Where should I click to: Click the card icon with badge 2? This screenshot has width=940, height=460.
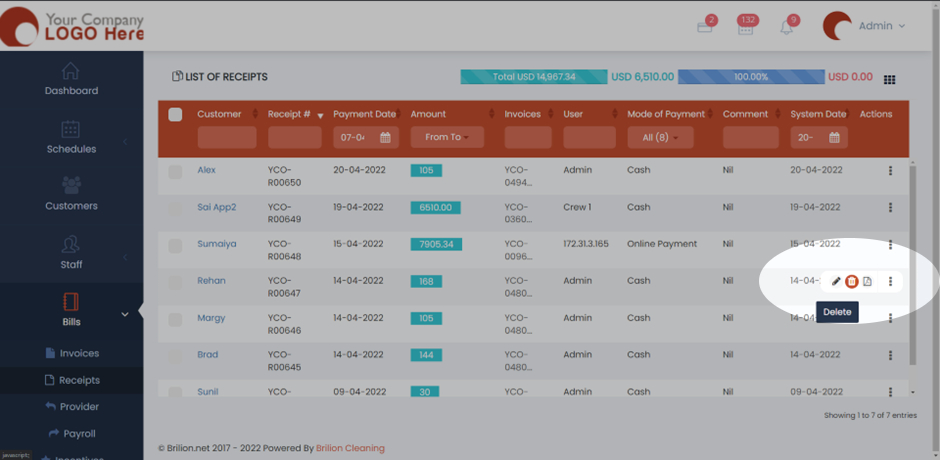coord(705,27)
